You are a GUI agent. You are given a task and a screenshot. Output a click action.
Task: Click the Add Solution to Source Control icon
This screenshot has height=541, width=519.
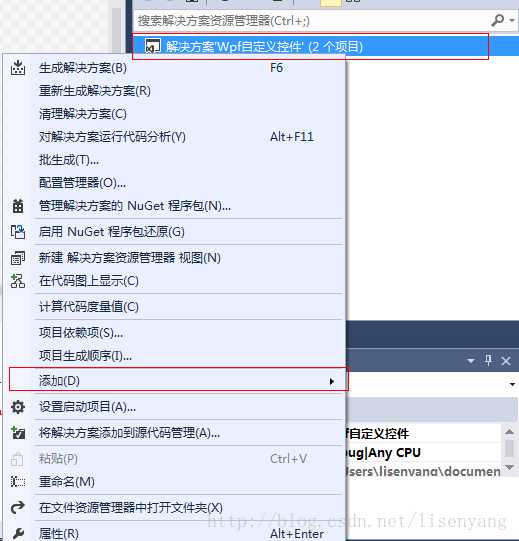[x=18, y=433]
